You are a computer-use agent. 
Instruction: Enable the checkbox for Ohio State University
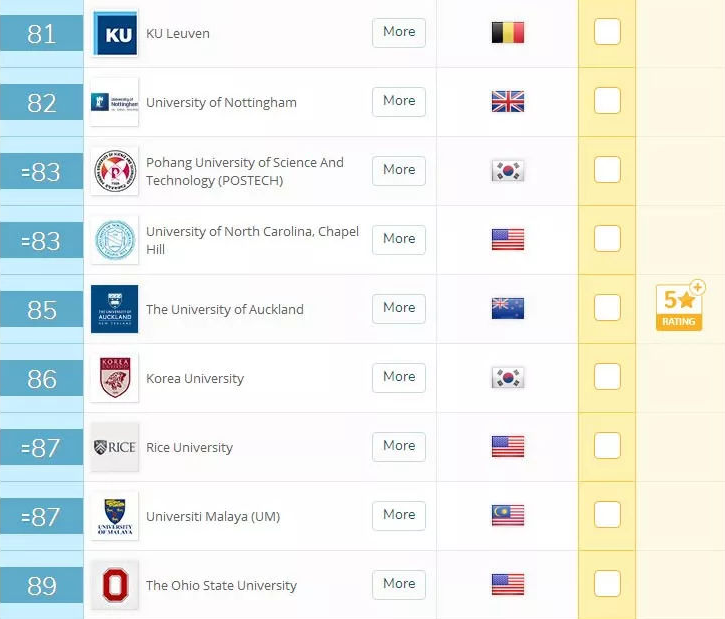607,583
